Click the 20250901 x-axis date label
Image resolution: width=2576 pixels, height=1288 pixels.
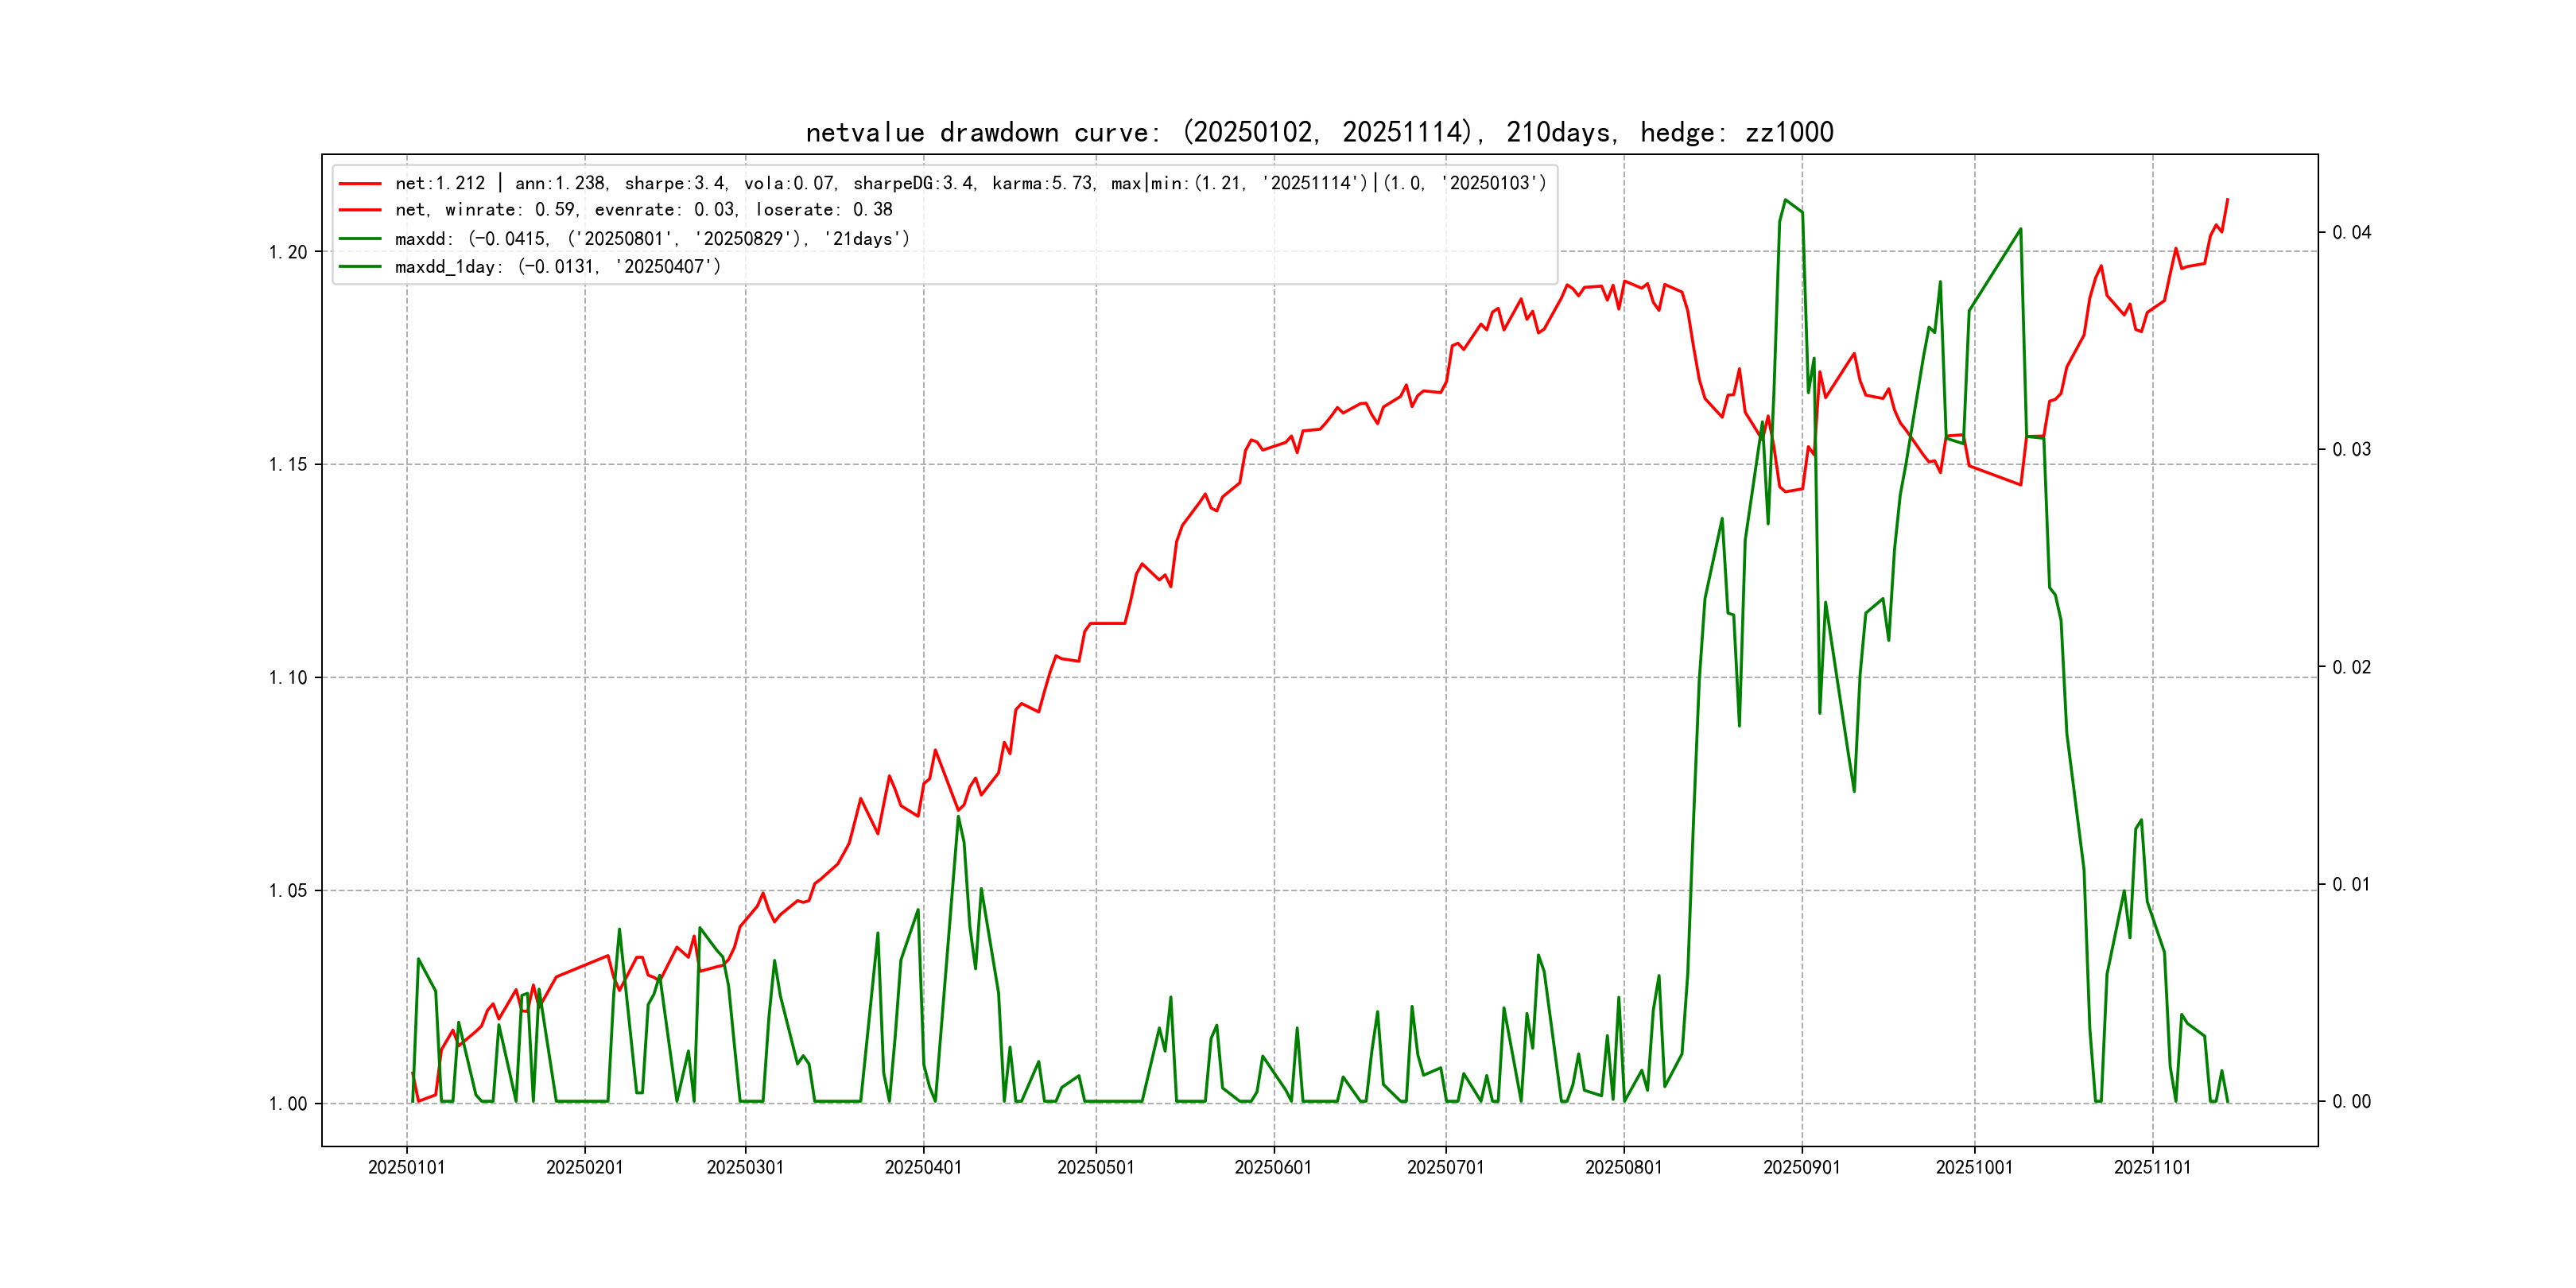pyautogui.click(x=1801, y=1167)
